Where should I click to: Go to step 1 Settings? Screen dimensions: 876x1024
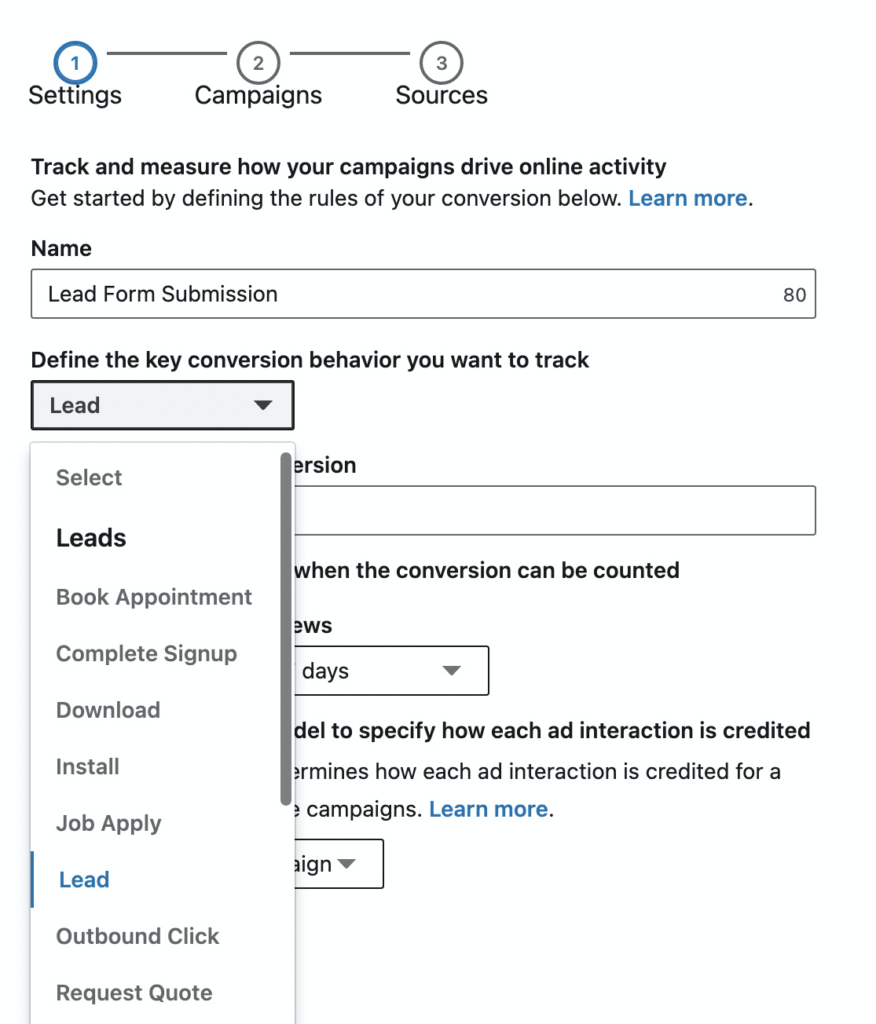(75, 63)
